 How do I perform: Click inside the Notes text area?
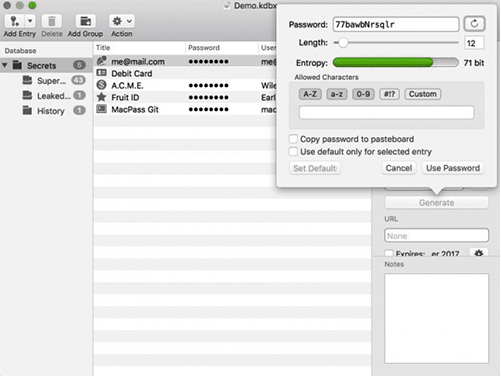(x=436, y=318)
